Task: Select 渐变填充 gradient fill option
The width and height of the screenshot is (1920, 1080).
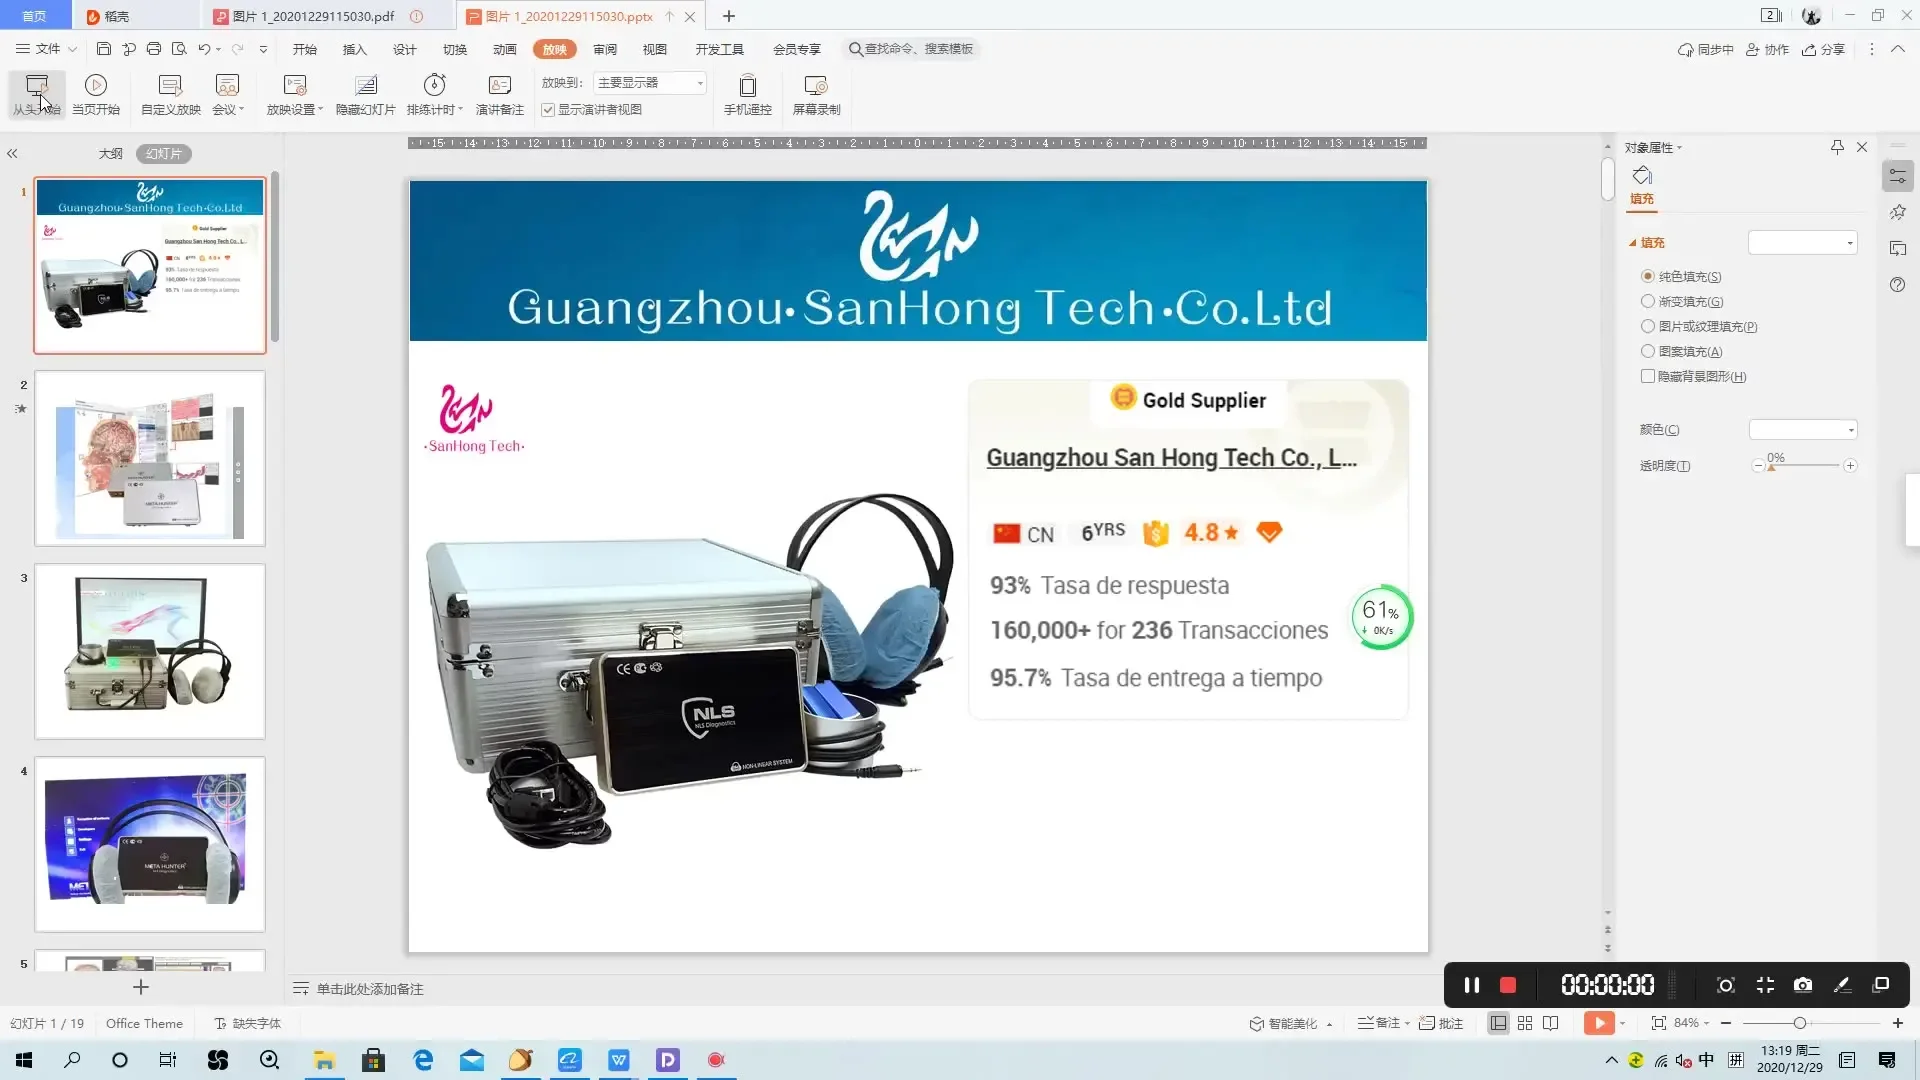Action: tap(1648, 301)
